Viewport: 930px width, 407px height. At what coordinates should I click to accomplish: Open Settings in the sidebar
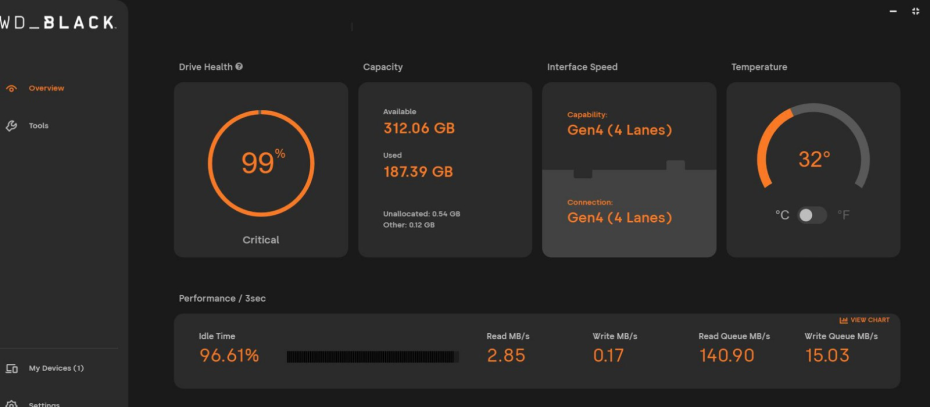pyautogui.click(x=44, y=405)
